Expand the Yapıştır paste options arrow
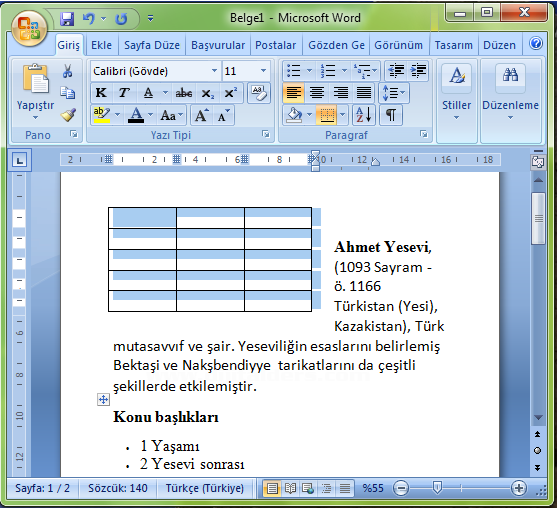557x508 pixels. (35, 118)
